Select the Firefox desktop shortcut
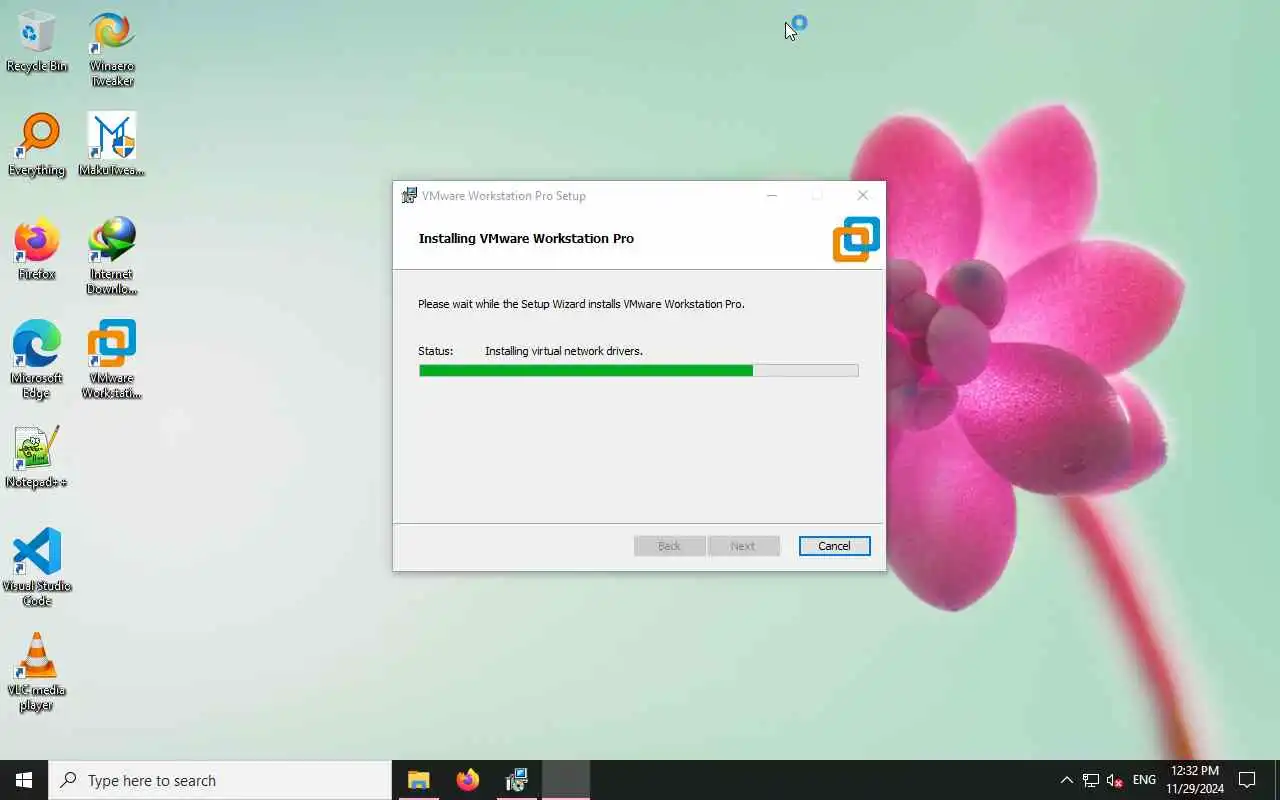The height and width of the screenshot is (800, 1280). (37, 249)
